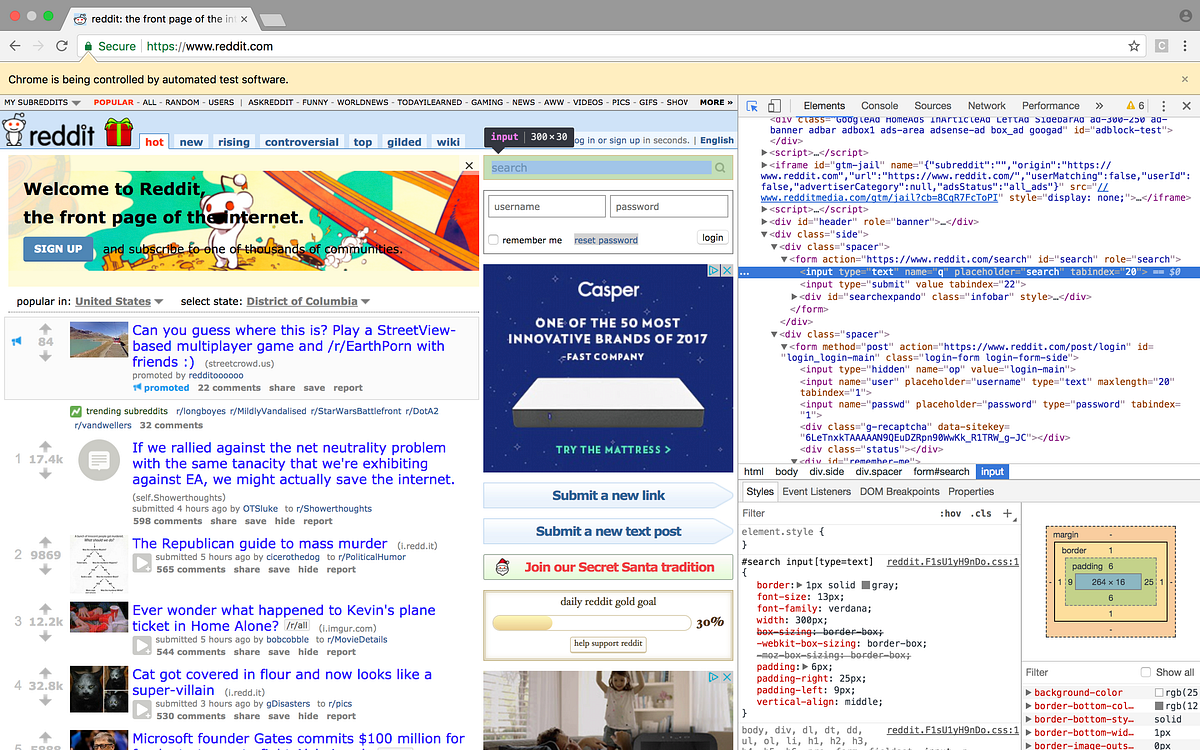Open the DevTools three-dot customization menu
Viewport: 1200px width, 750px height.
pyautogui.click(x=1163, y=105)
